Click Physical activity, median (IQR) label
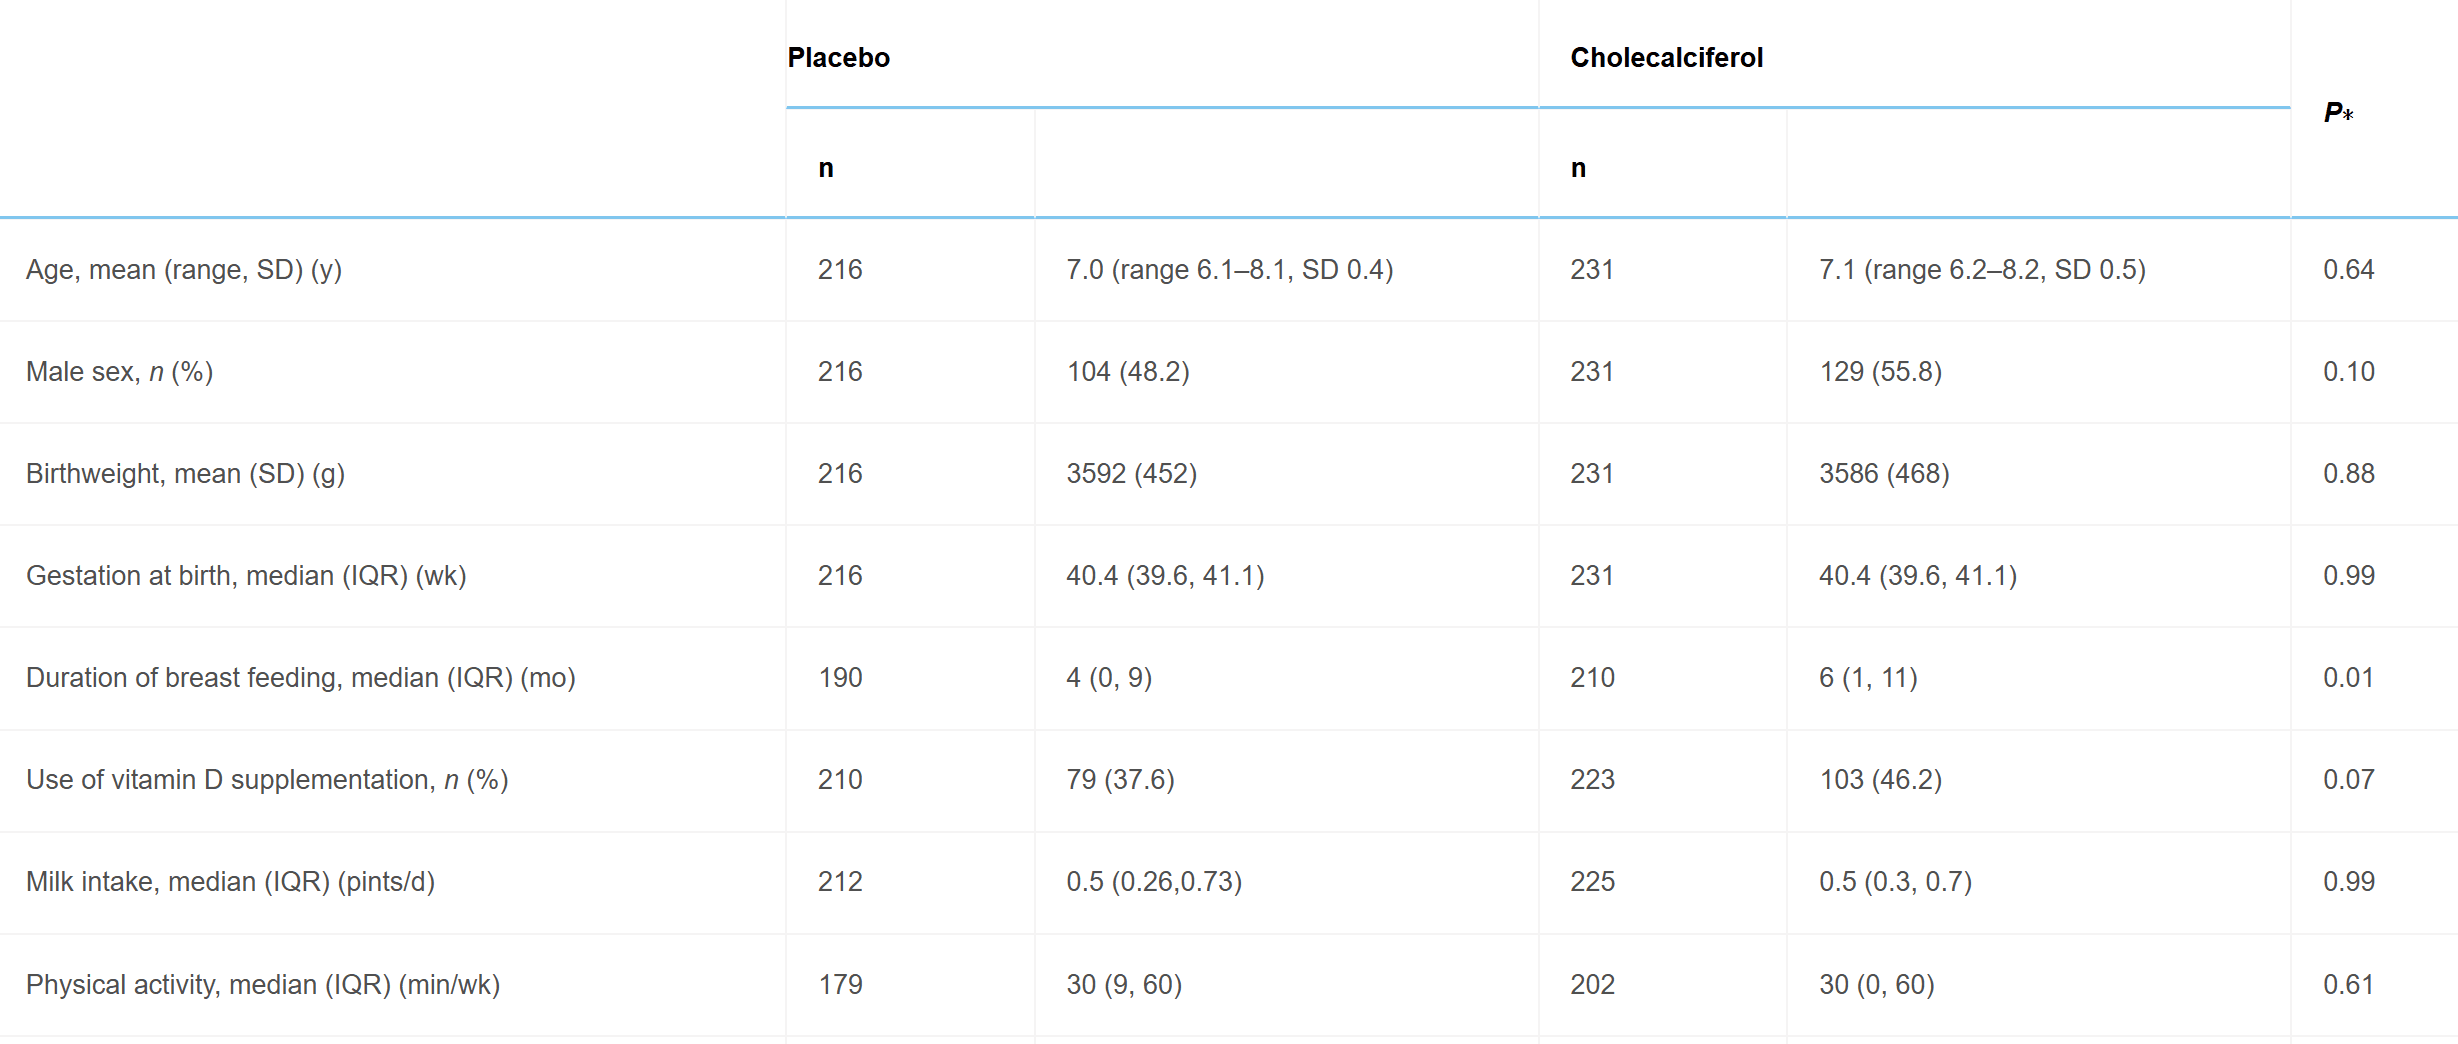The height and width of the screenshot is (1044, 2458). tap(262, 985)
